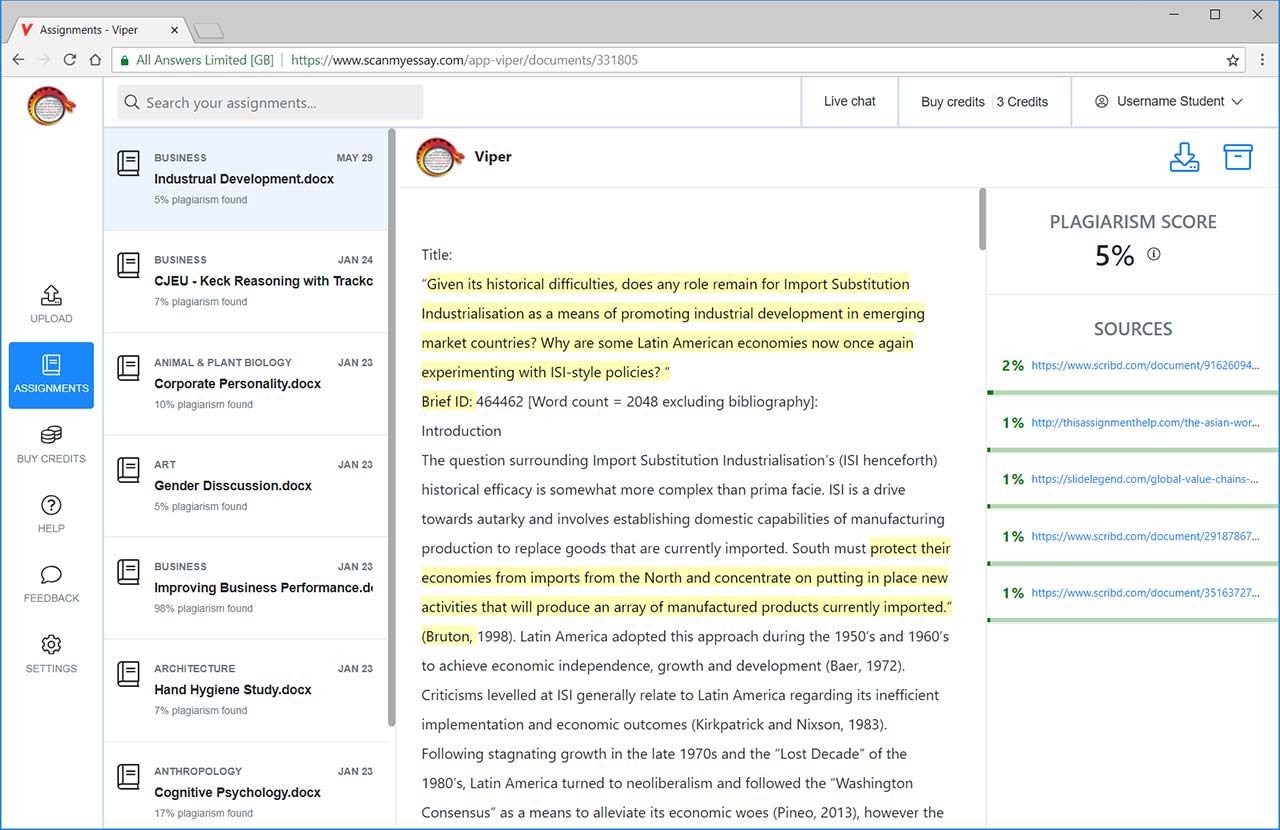Open Help via the question mark icon
1280x830 pixels.
(x=50, y=507)
